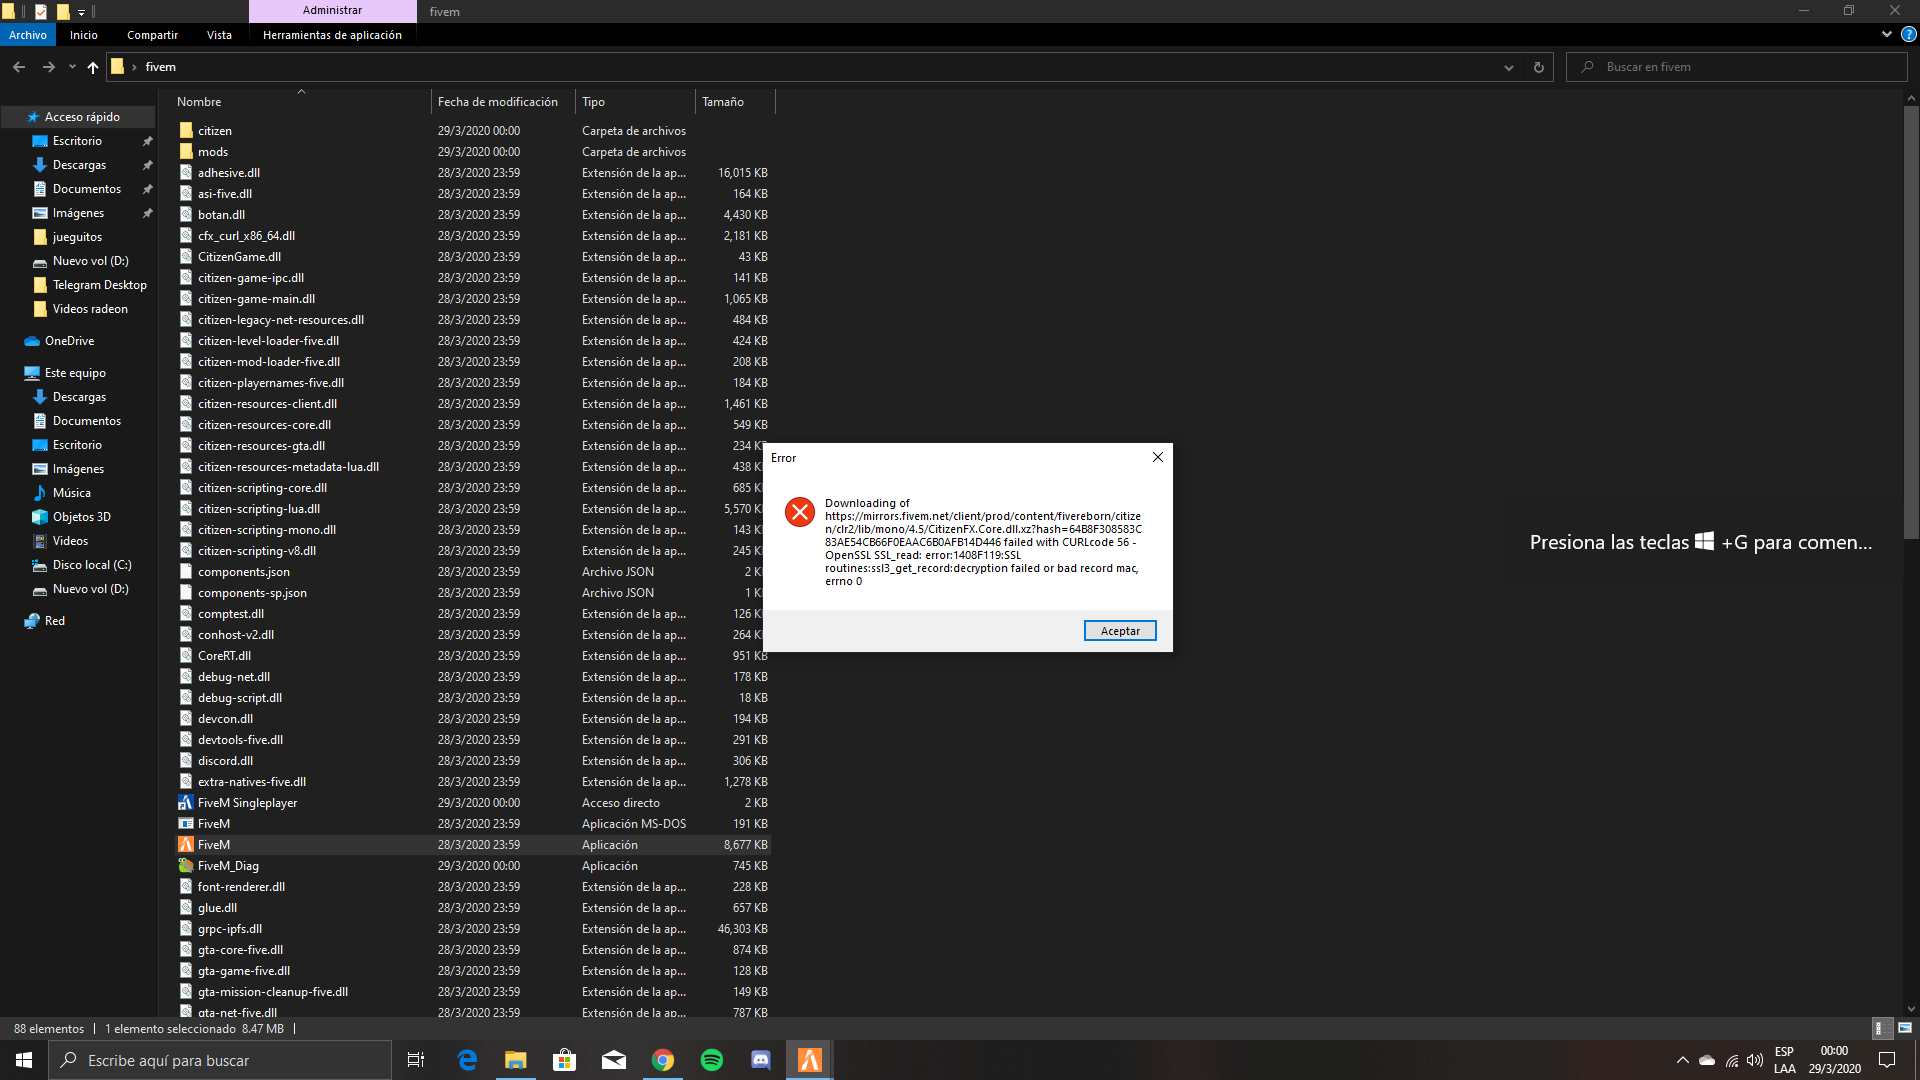This screenshot has width=1920, height=1080.
Task: Navigate up to the parent folder
Action: (x=93, y=67)
